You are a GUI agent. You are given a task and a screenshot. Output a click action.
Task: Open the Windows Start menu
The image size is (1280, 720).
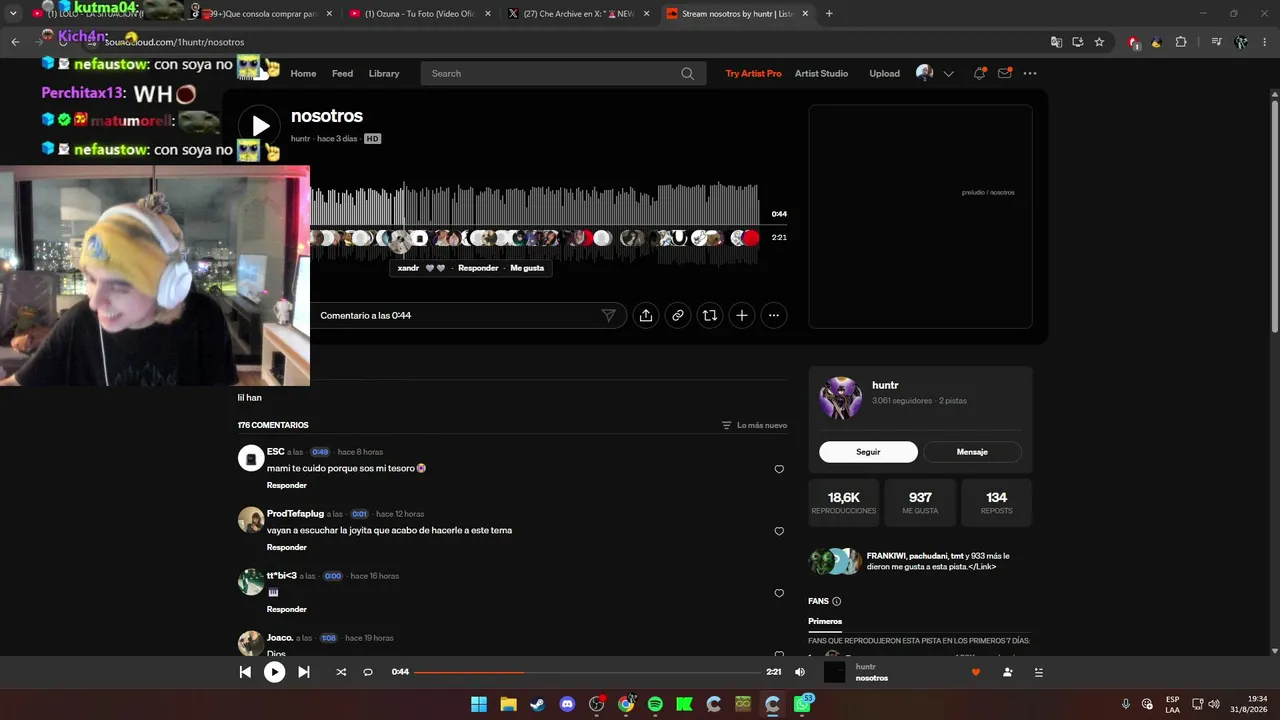[479, 704]
